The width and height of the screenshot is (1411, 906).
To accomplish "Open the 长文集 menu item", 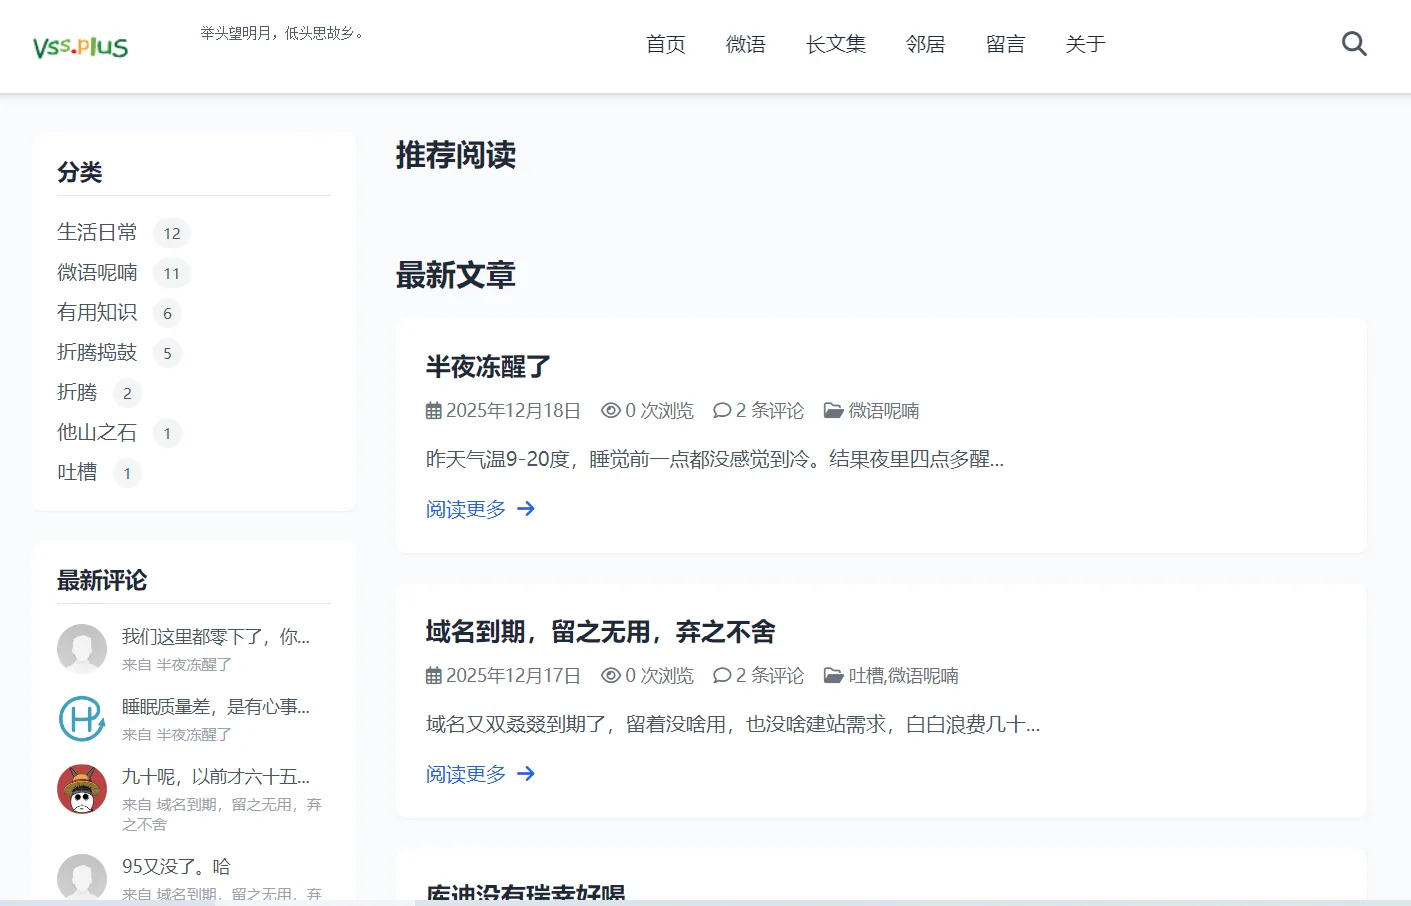I will [836, 44].
